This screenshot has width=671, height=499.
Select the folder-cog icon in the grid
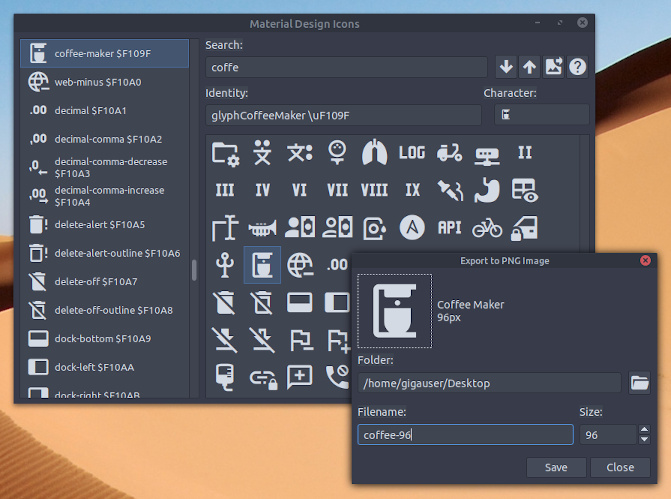[x=225, y=153]
